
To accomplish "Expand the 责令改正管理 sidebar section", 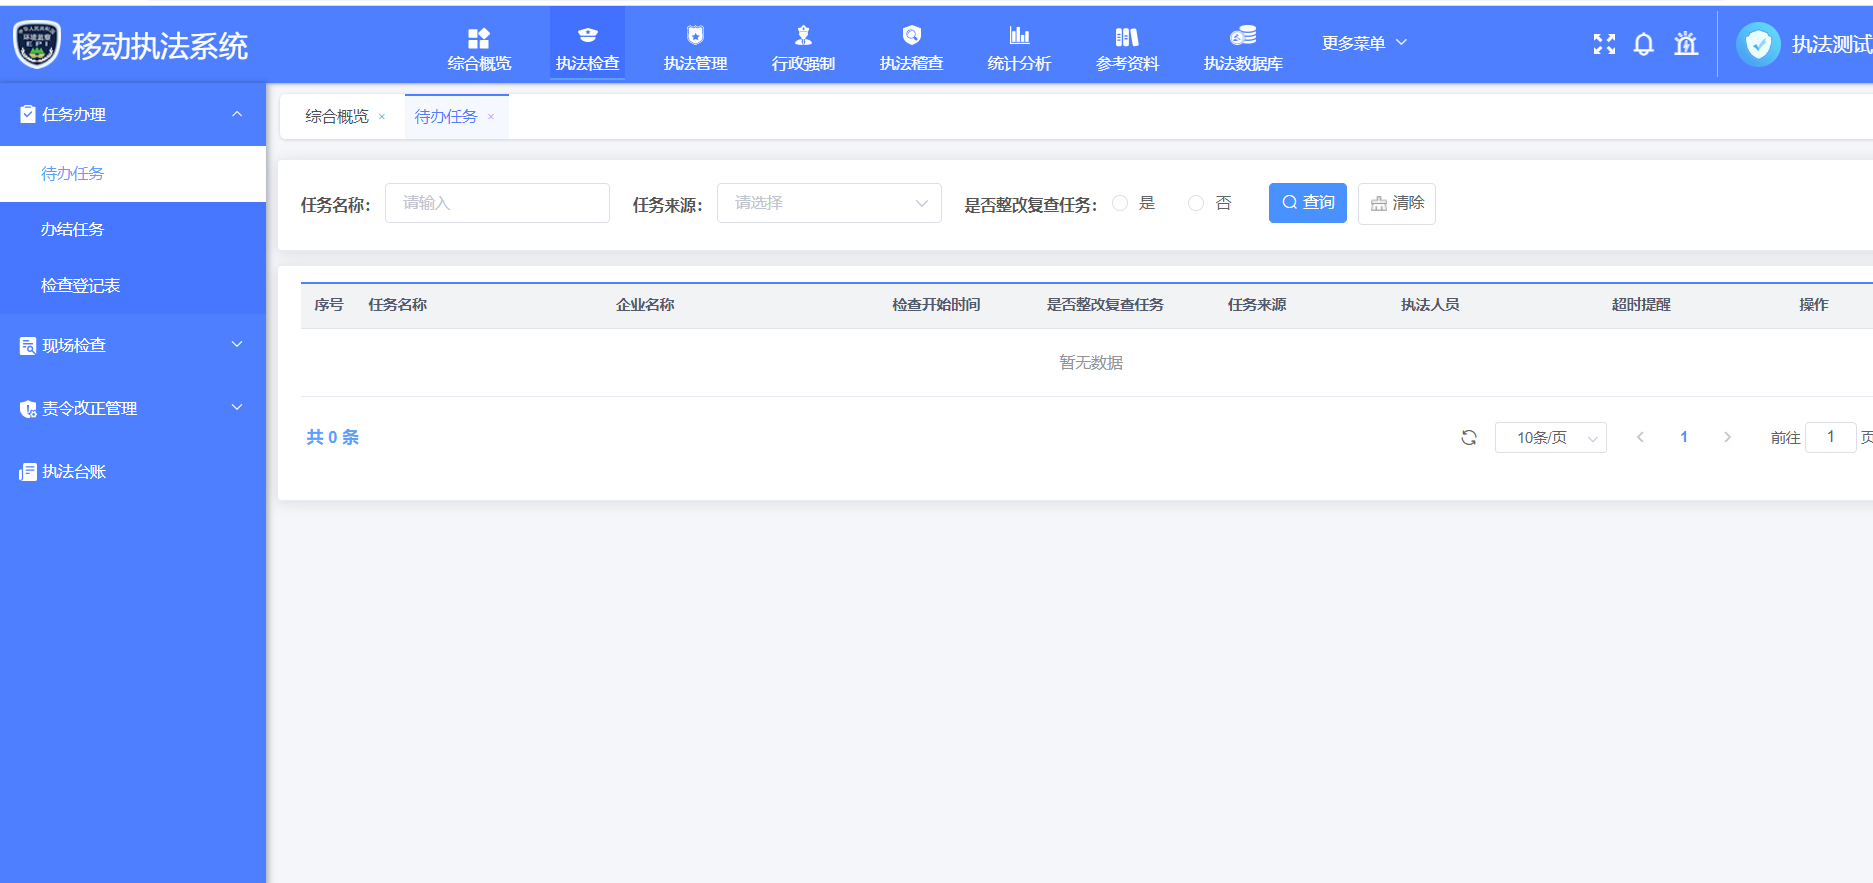I will (133, 408).
